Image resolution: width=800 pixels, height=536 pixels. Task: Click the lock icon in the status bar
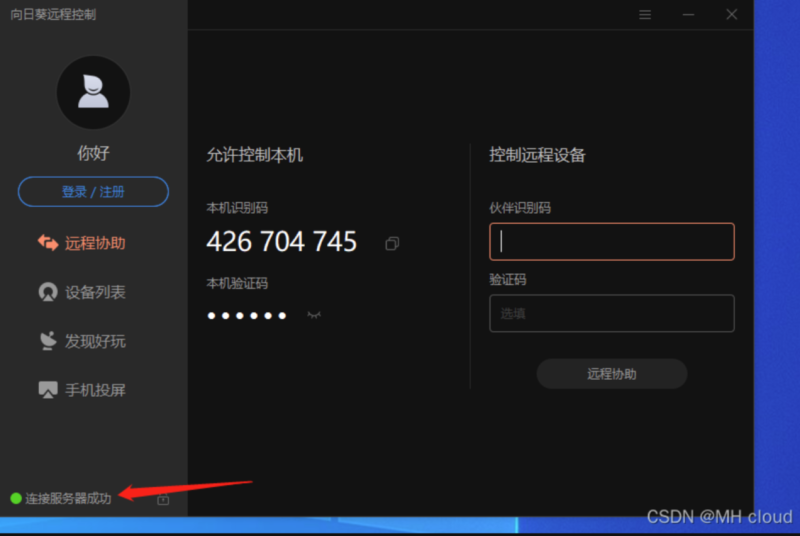[163, 499]
